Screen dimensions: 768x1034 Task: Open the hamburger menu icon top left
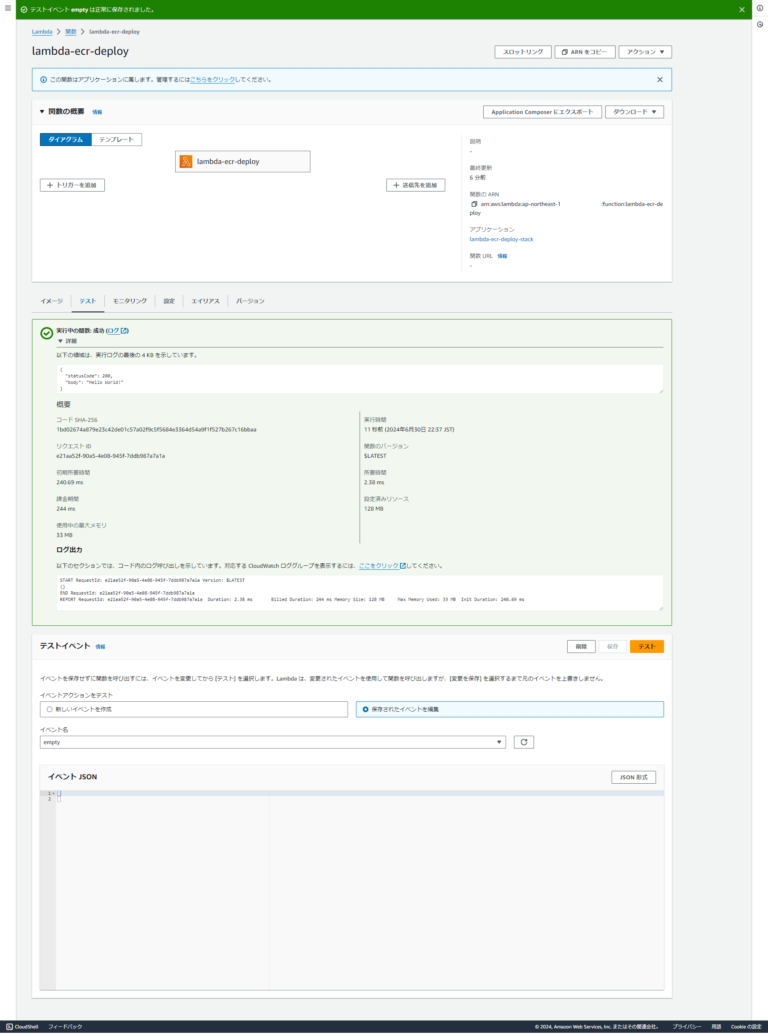click(10, 9)
